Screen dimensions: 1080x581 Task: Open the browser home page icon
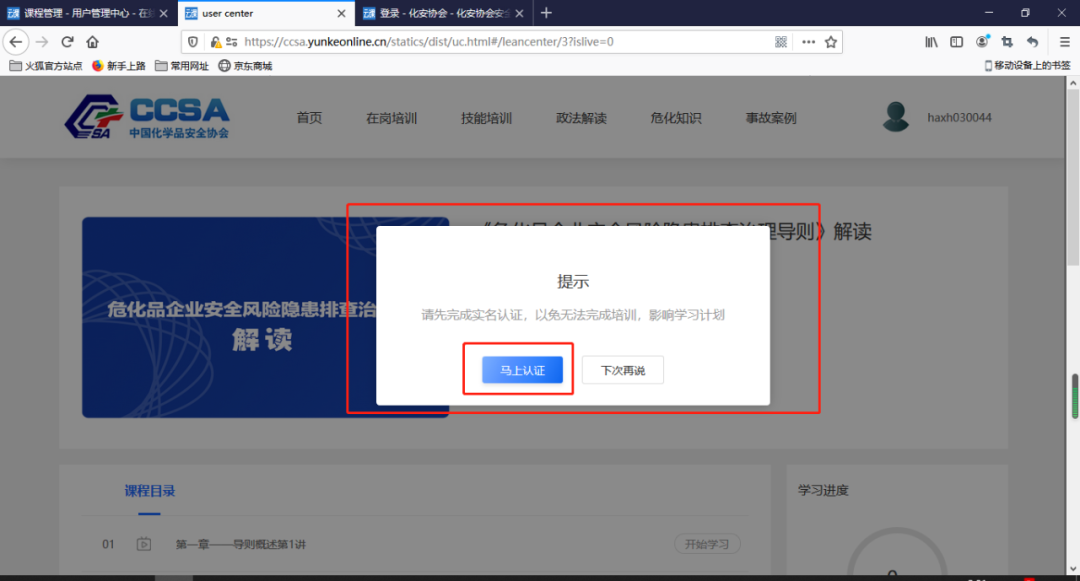[x=92, y=42]
